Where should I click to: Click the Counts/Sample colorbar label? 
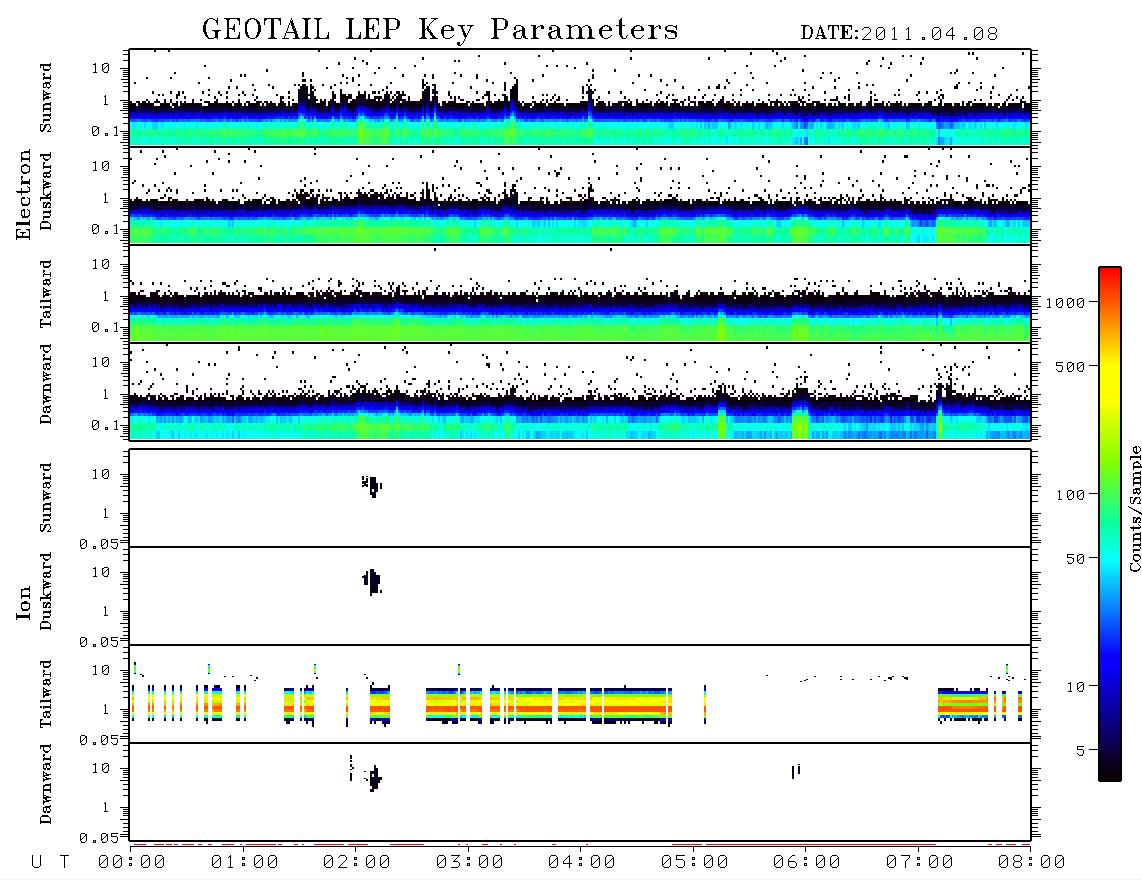1135,508
